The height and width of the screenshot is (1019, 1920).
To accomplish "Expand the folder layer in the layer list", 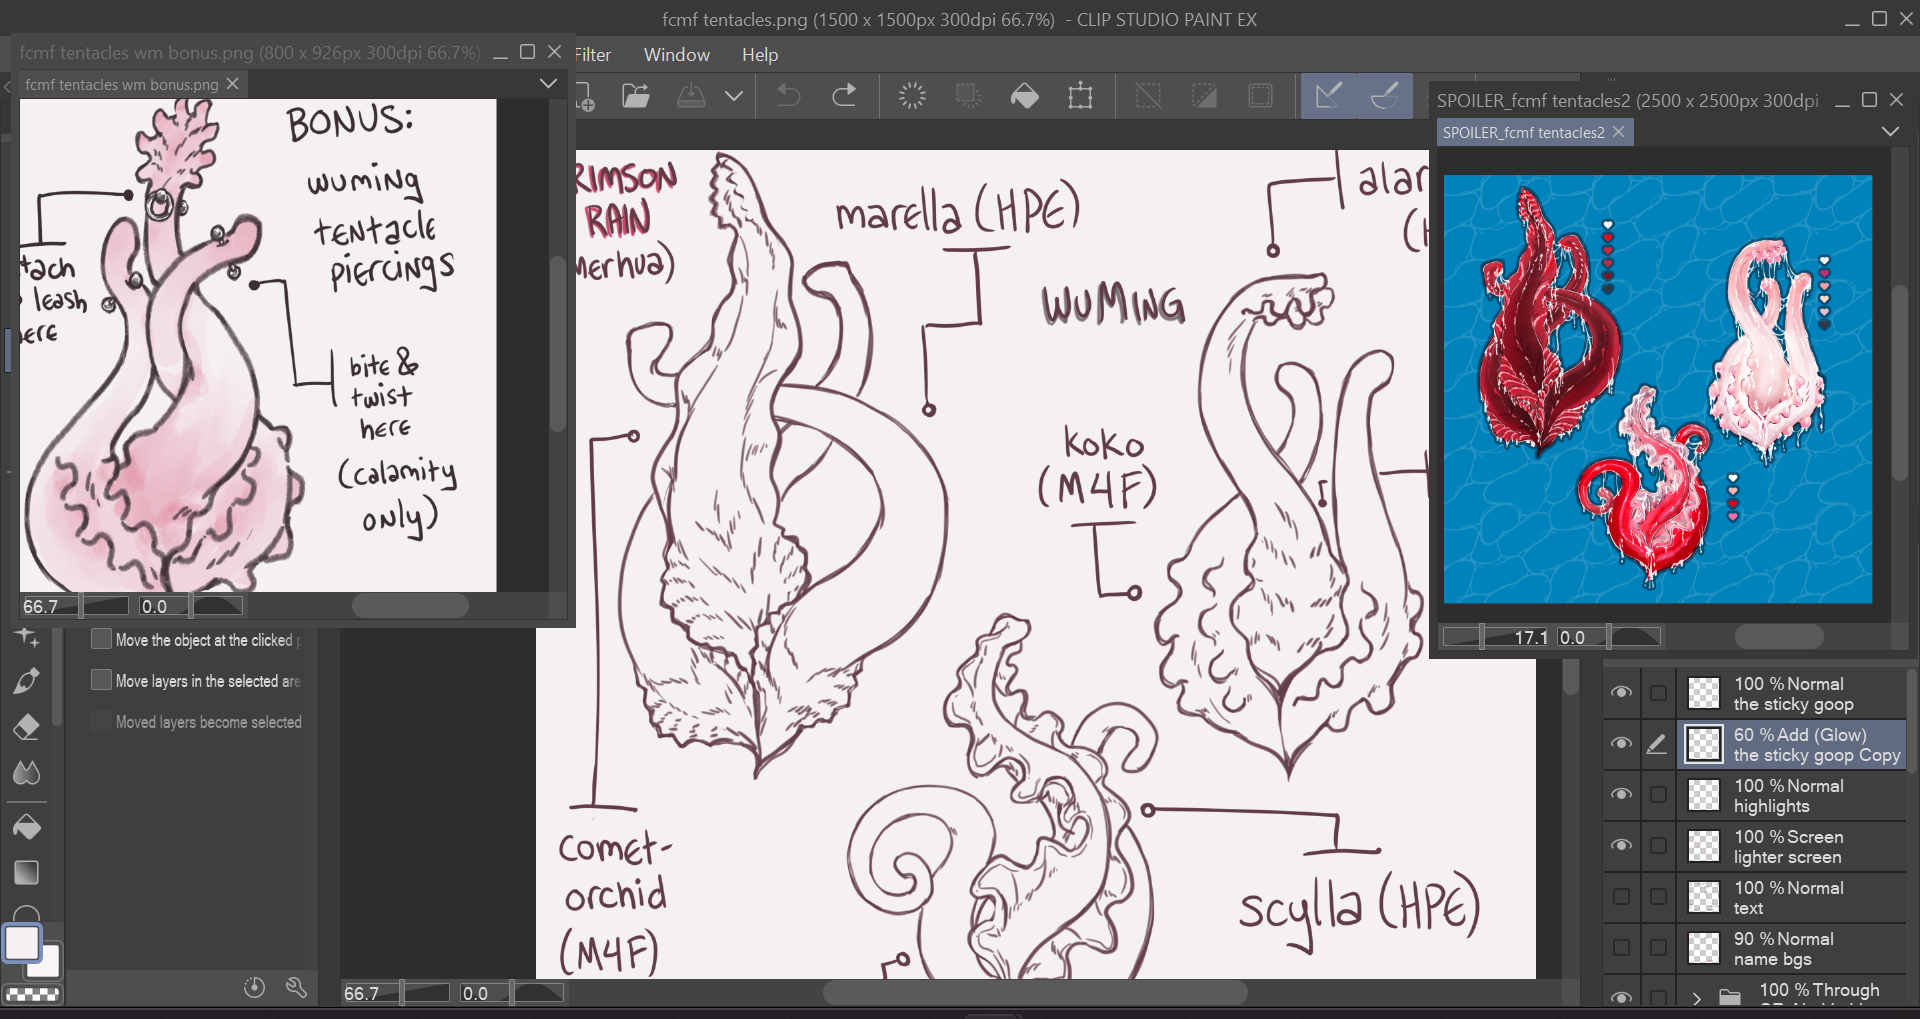I will pos(1697,997).
